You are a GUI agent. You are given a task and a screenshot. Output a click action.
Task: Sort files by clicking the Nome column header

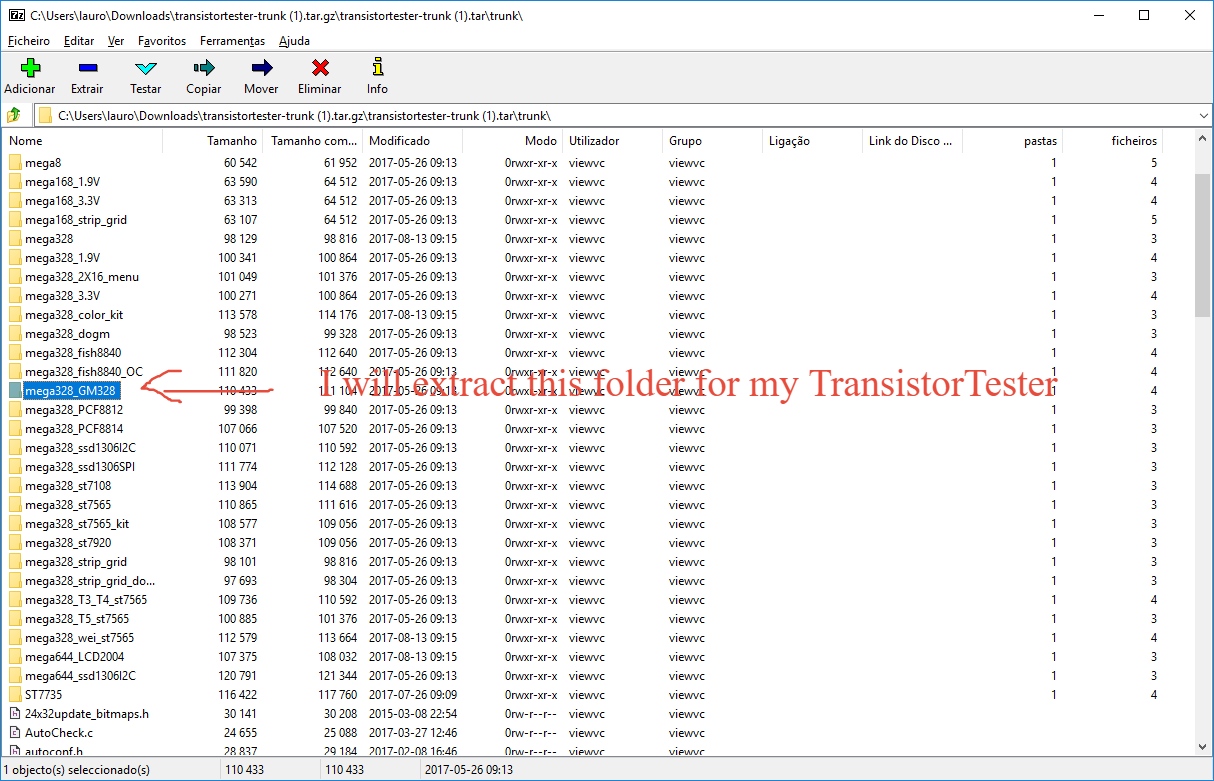40,140
